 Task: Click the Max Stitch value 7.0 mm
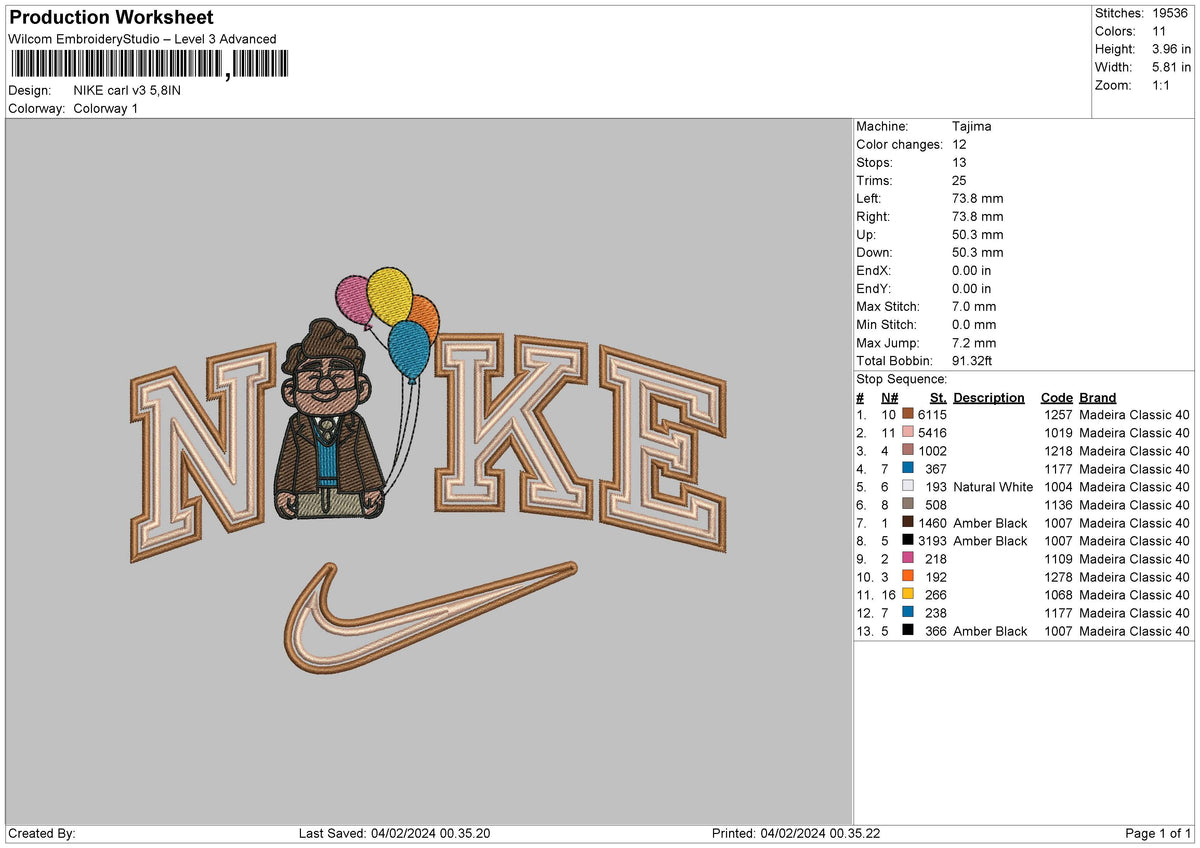pos(974,307)
